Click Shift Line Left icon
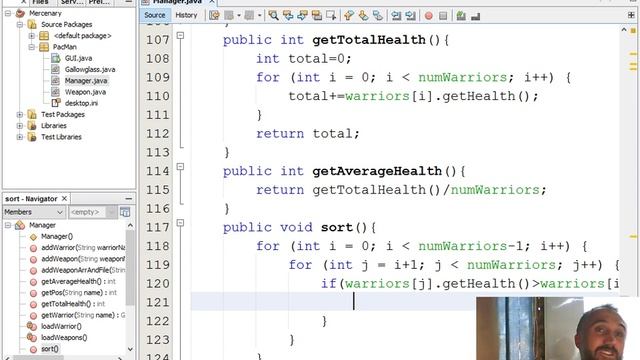 [x=396, y=16]
